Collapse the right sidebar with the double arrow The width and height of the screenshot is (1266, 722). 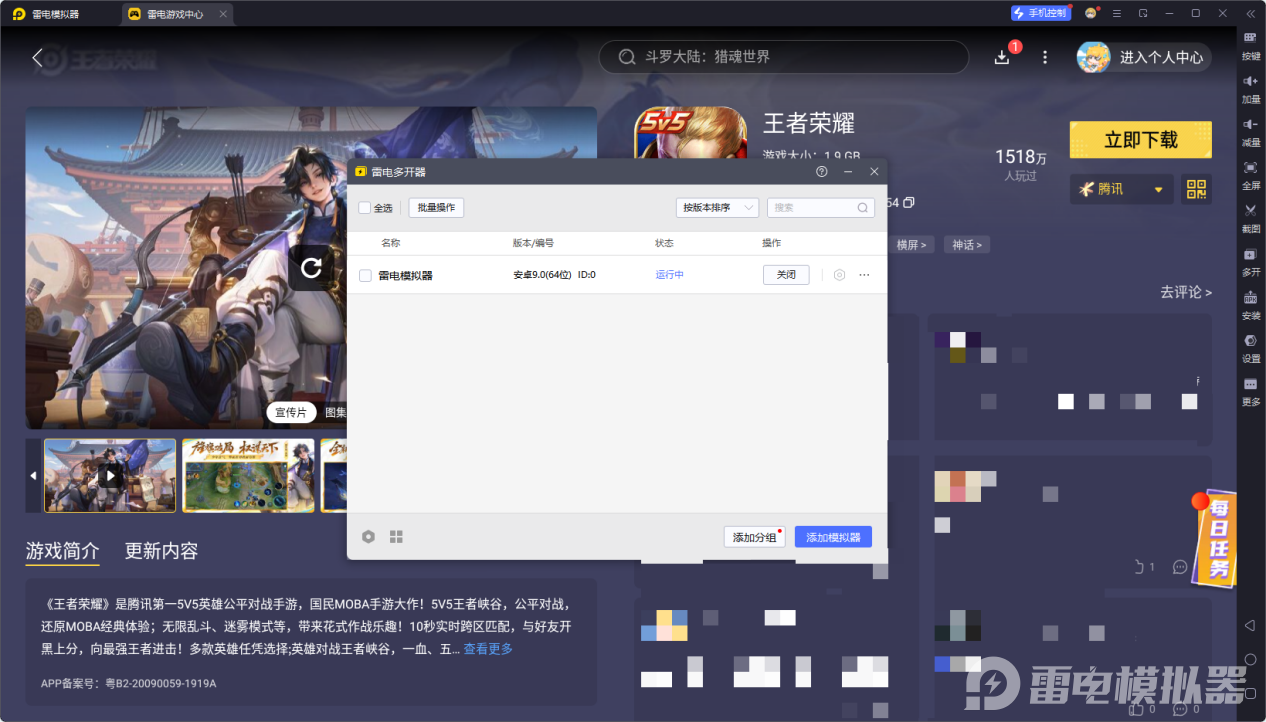1250,13
